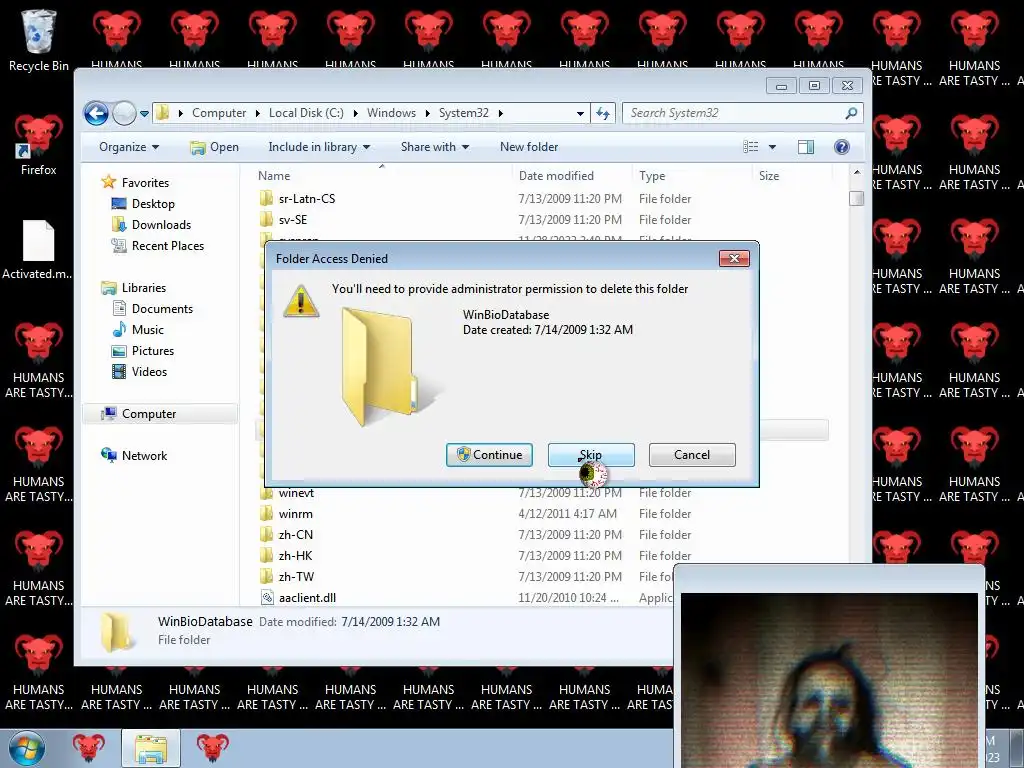Click Continue in Folder Access Denied dialog

489,455
